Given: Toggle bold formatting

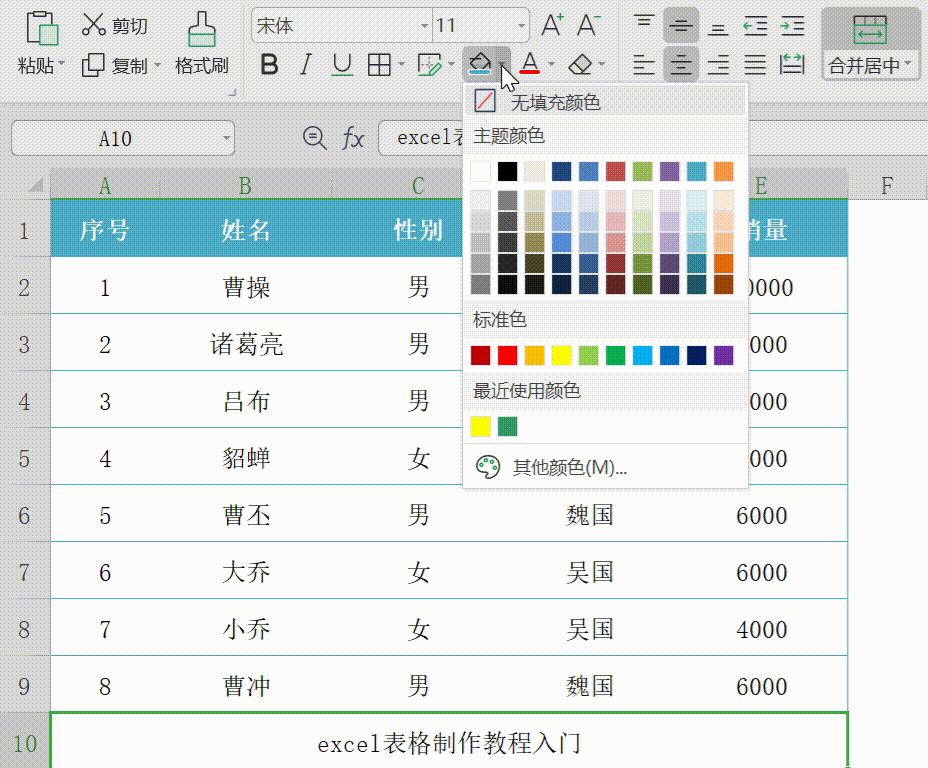Looking at the screenshot, I should (268, 63).
